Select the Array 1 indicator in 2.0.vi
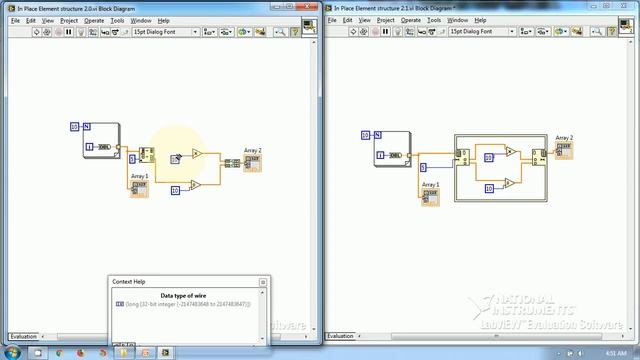 pos(140,189)
